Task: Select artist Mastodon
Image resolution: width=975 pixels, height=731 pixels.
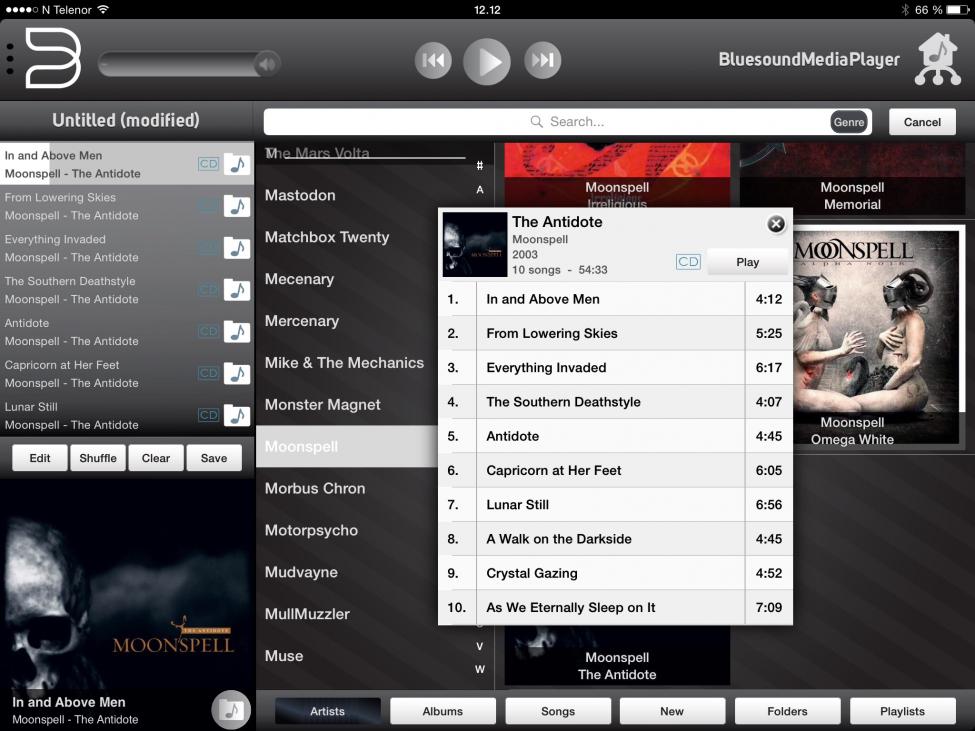Action: [x=300, y=195]
